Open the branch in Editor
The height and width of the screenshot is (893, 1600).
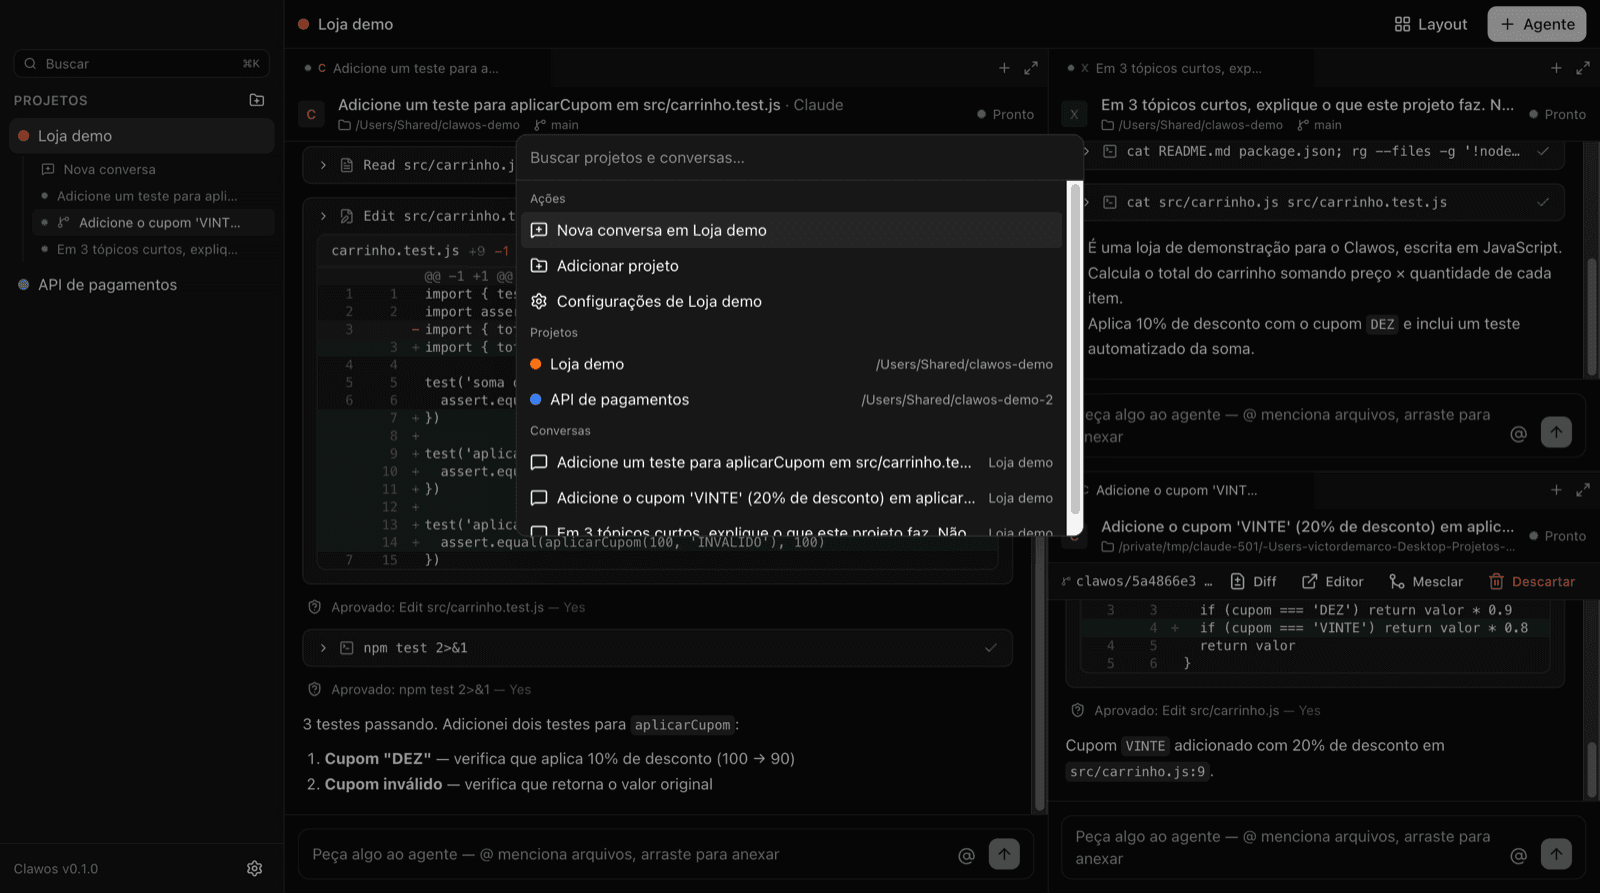[x=1333, y=582]
